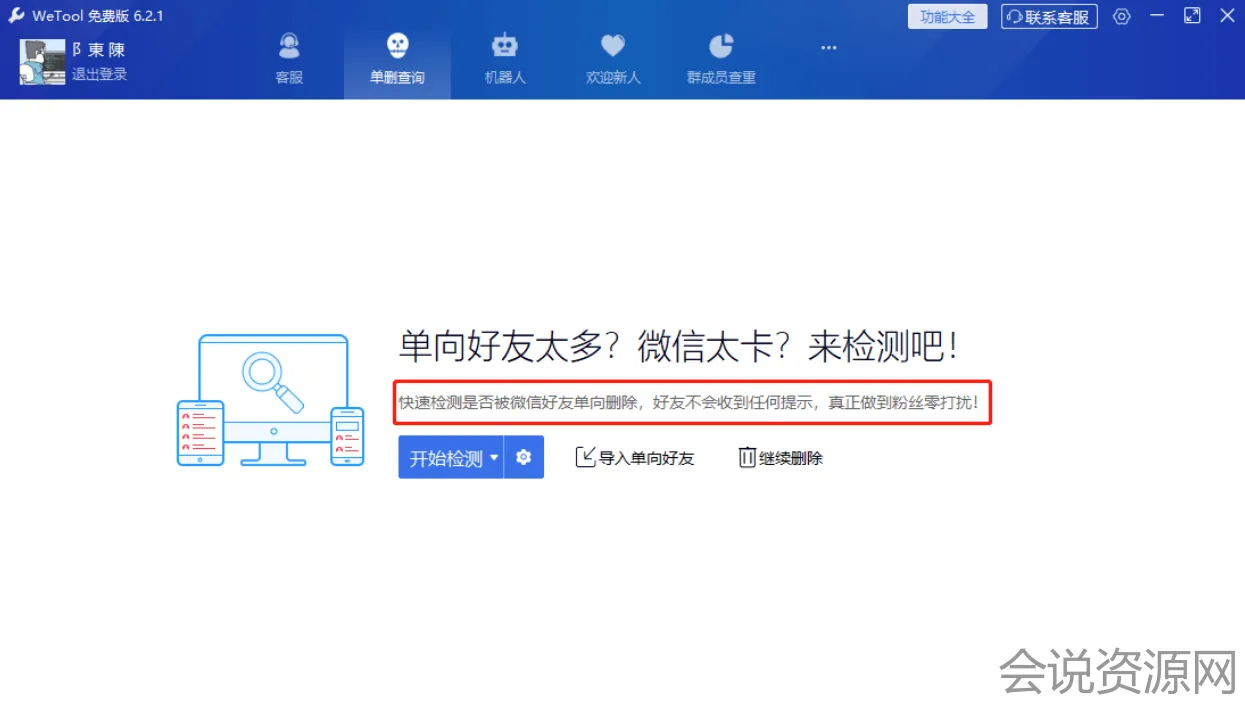Close the WeTool window
Viewport: 1245px width, 706px height.
1227,16
